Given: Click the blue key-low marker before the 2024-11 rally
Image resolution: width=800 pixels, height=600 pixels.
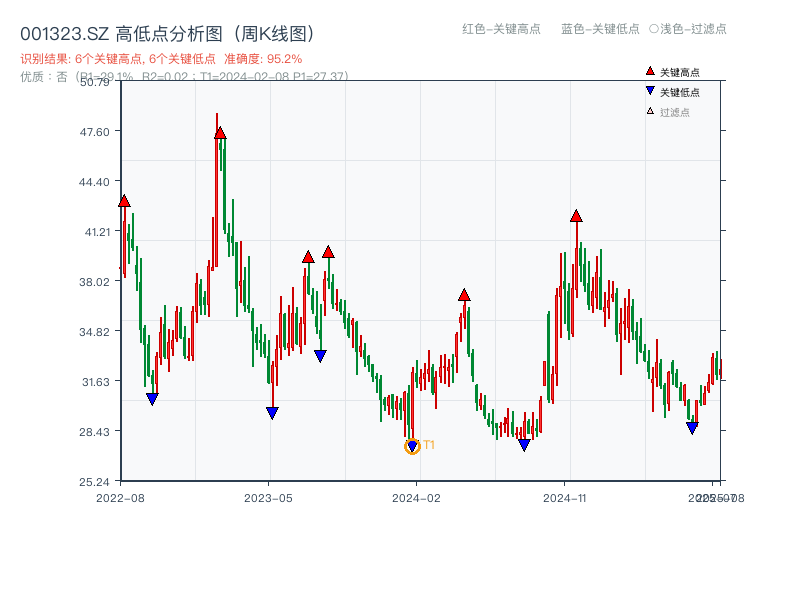Looking at the screenshot, I should [x=524, y=444].
